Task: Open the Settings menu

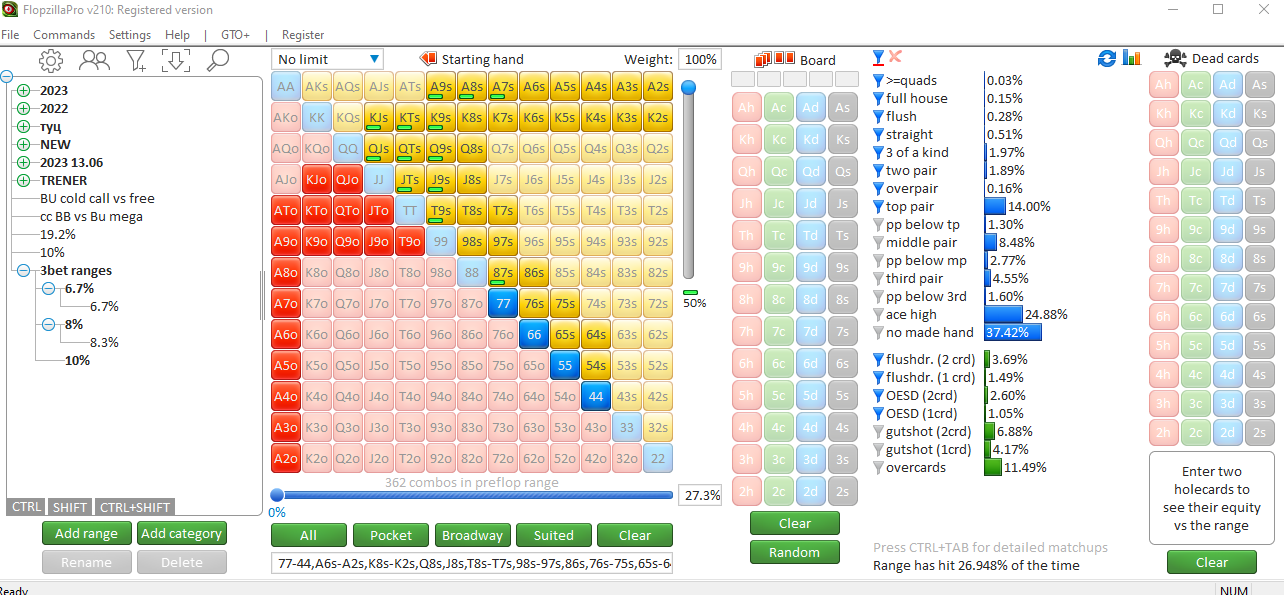Action: coord(130,35)
